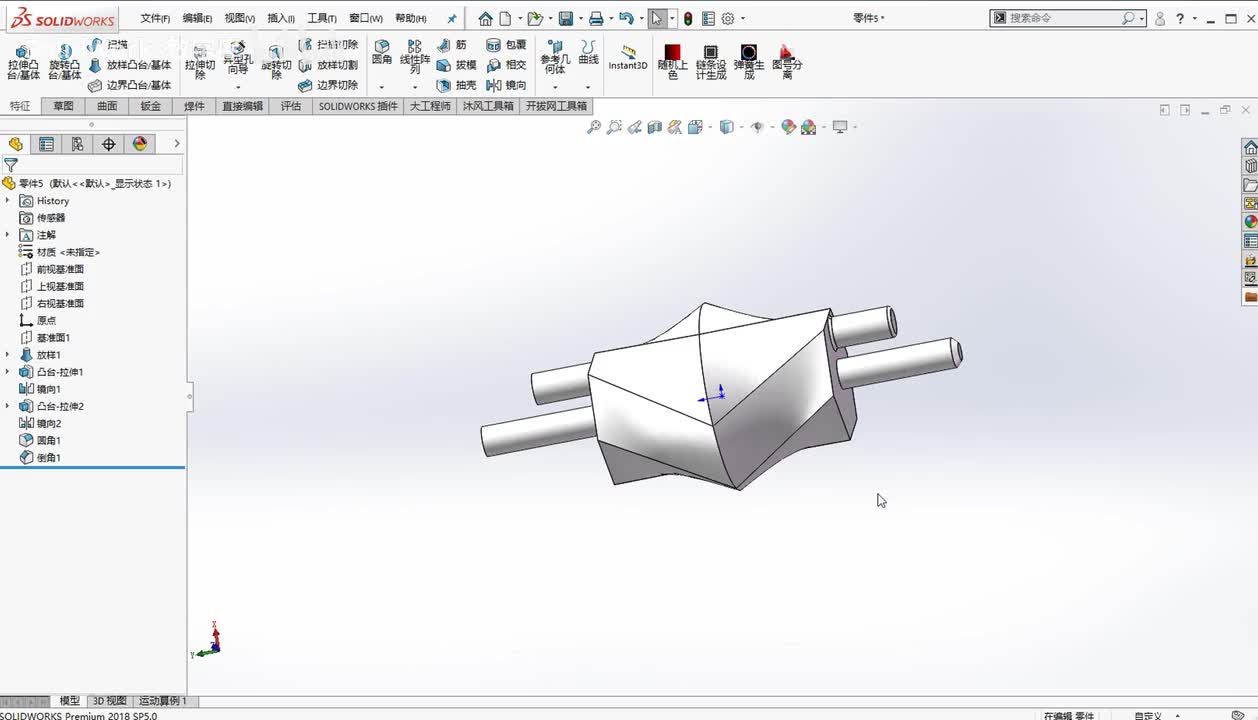Open the DimXpertManager tab
Image resolution: width=1258 pixels, height=720 pixels.
click(108, 144)
